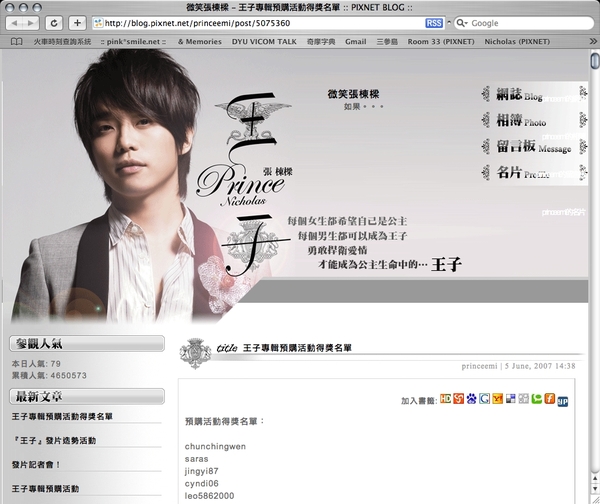The width and height of the screenshot is (600, 504).
Task: Click the red swirl bookmark icon
Action: [458, 399]
